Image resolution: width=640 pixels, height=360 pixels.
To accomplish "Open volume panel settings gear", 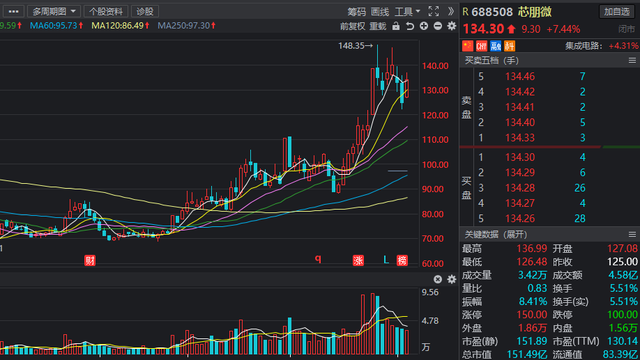I will click(x=451, y=279).
